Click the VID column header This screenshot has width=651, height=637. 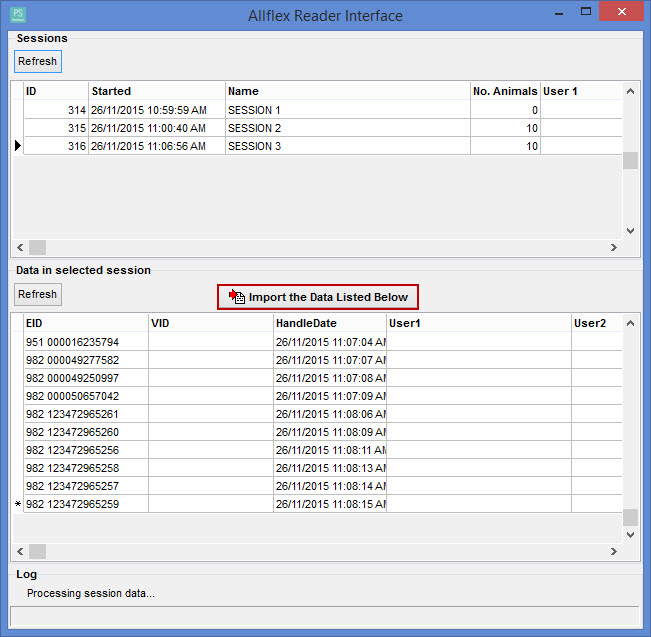coord(211,323)
